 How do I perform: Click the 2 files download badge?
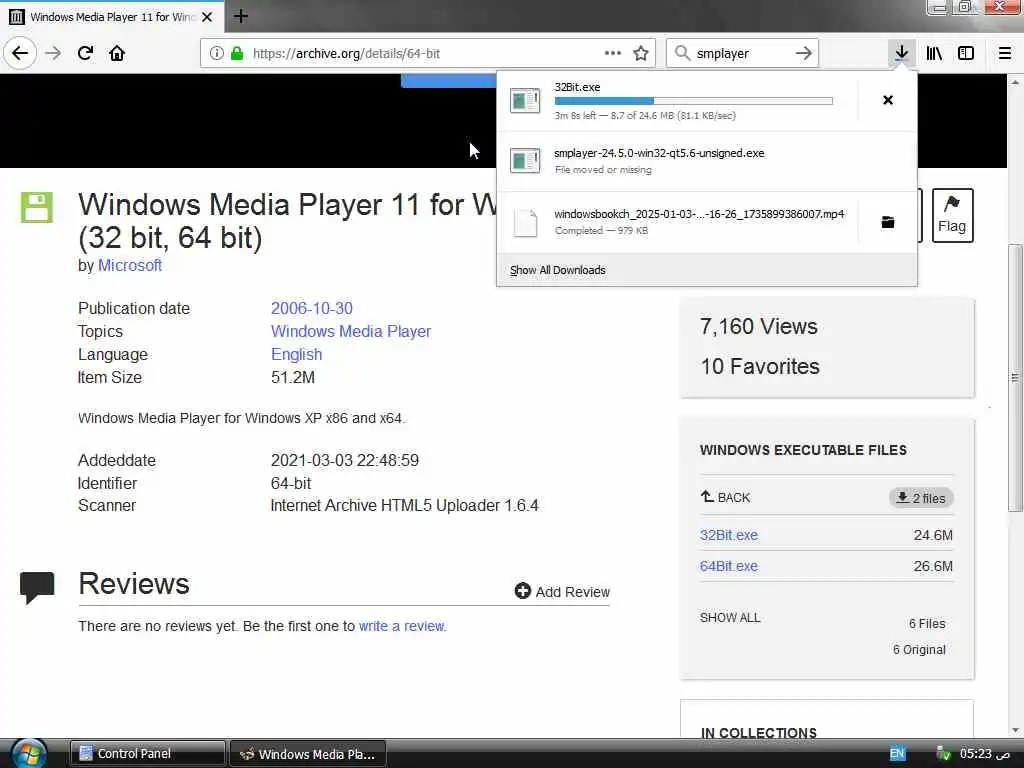(921, 498)
